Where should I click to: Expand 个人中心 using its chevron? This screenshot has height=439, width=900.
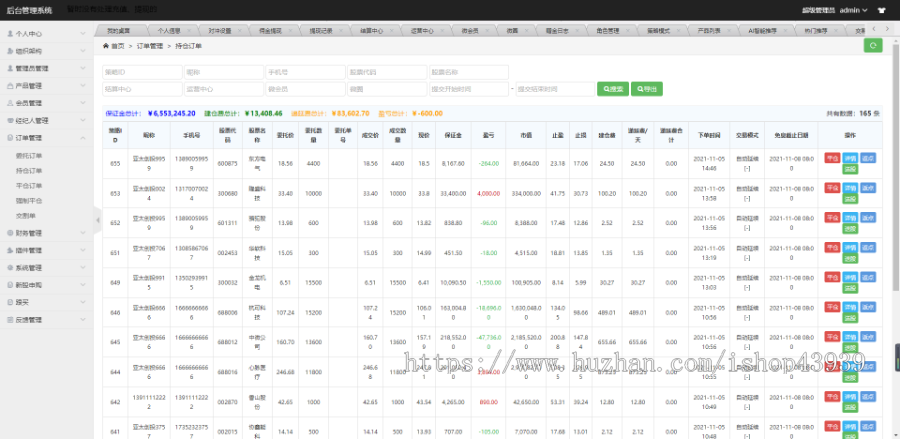(x=83, y=34)
